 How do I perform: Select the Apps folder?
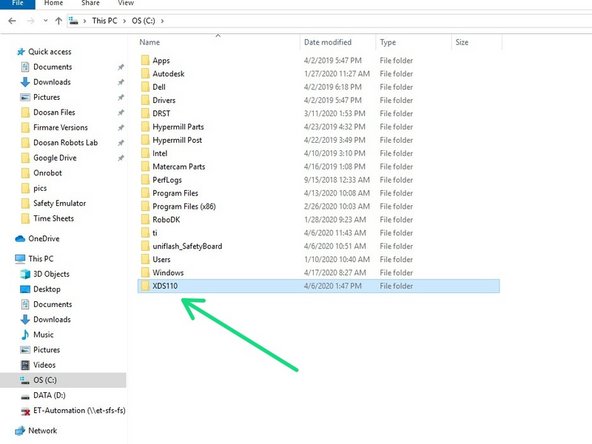point(161,60)
